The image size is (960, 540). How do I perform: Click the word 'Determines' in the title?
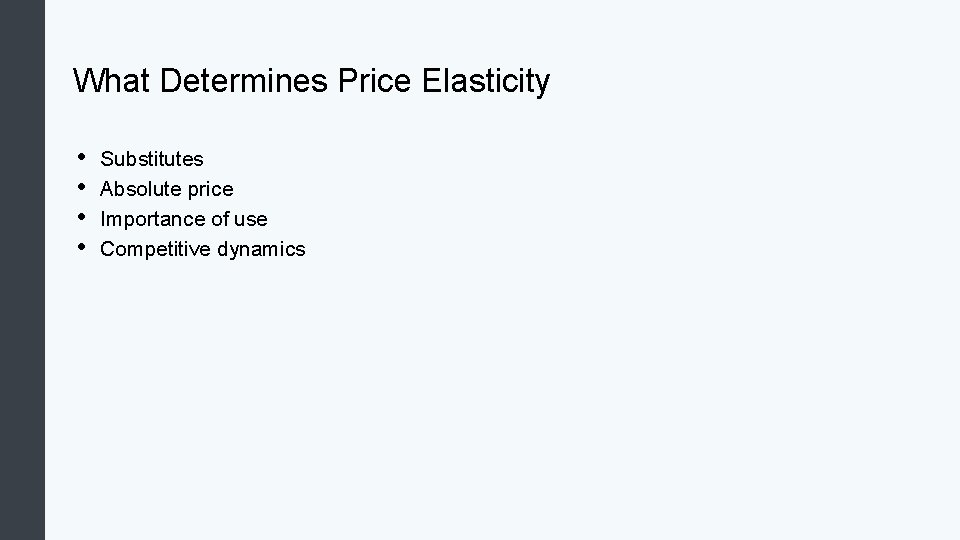244,80
